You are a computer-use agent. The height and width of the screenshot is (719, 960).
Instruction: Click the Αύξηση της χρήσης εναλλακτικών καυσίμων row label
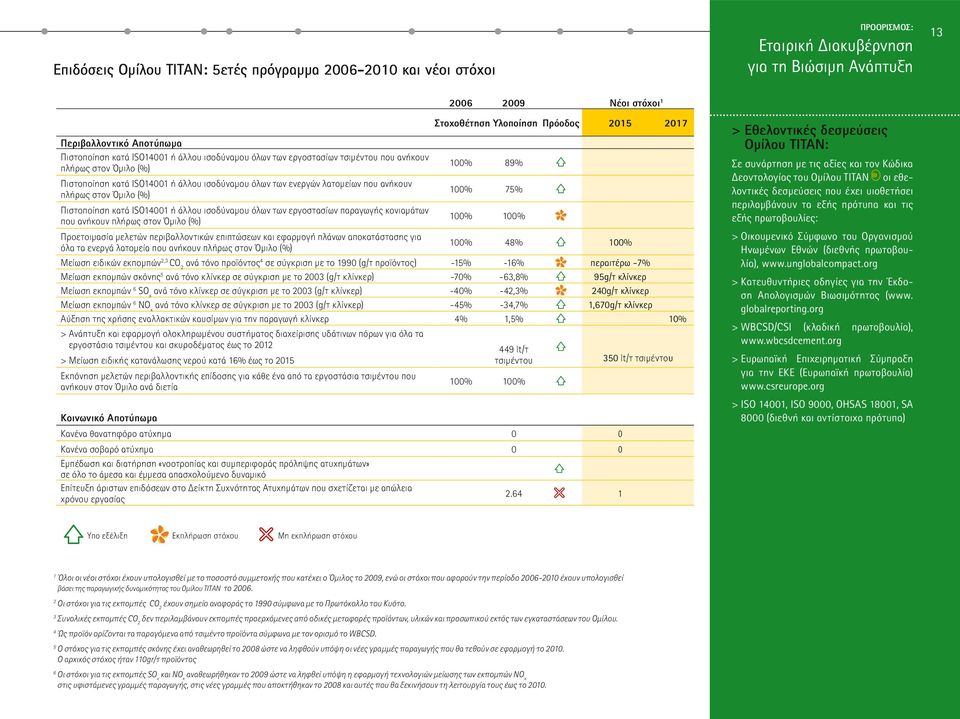[194, 319]
